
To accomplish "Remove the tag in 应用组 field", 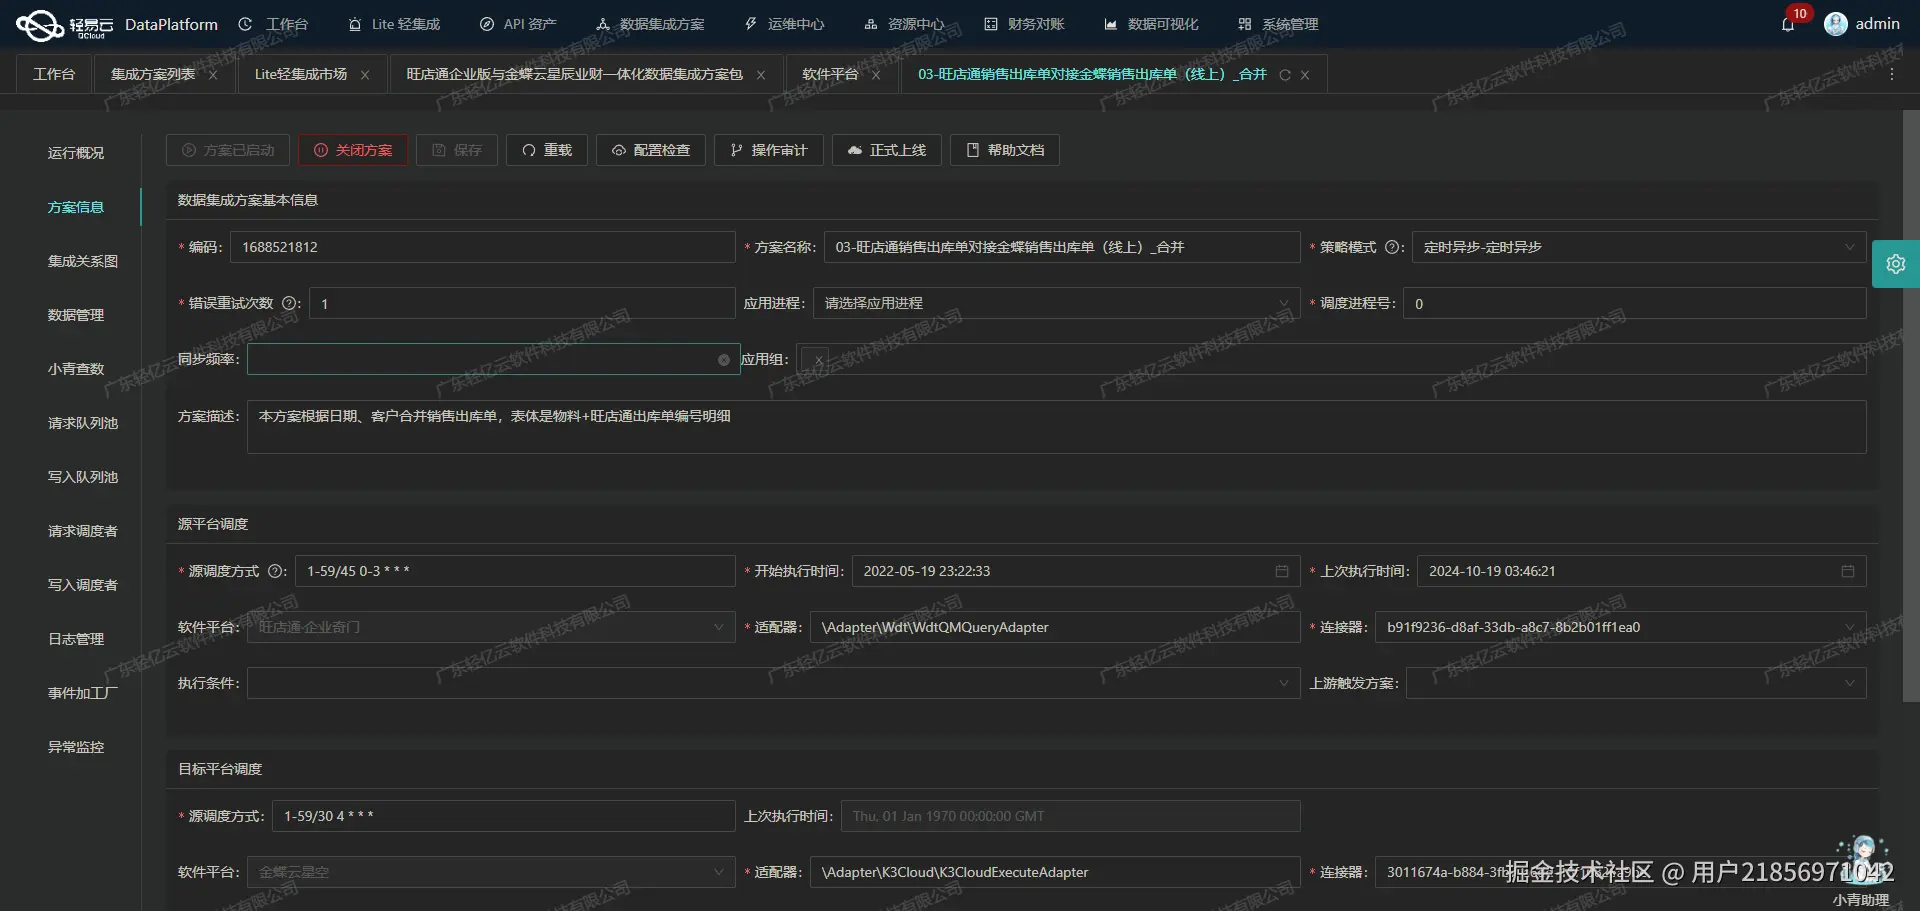I will pyautogui.click(x=818, y=360).
